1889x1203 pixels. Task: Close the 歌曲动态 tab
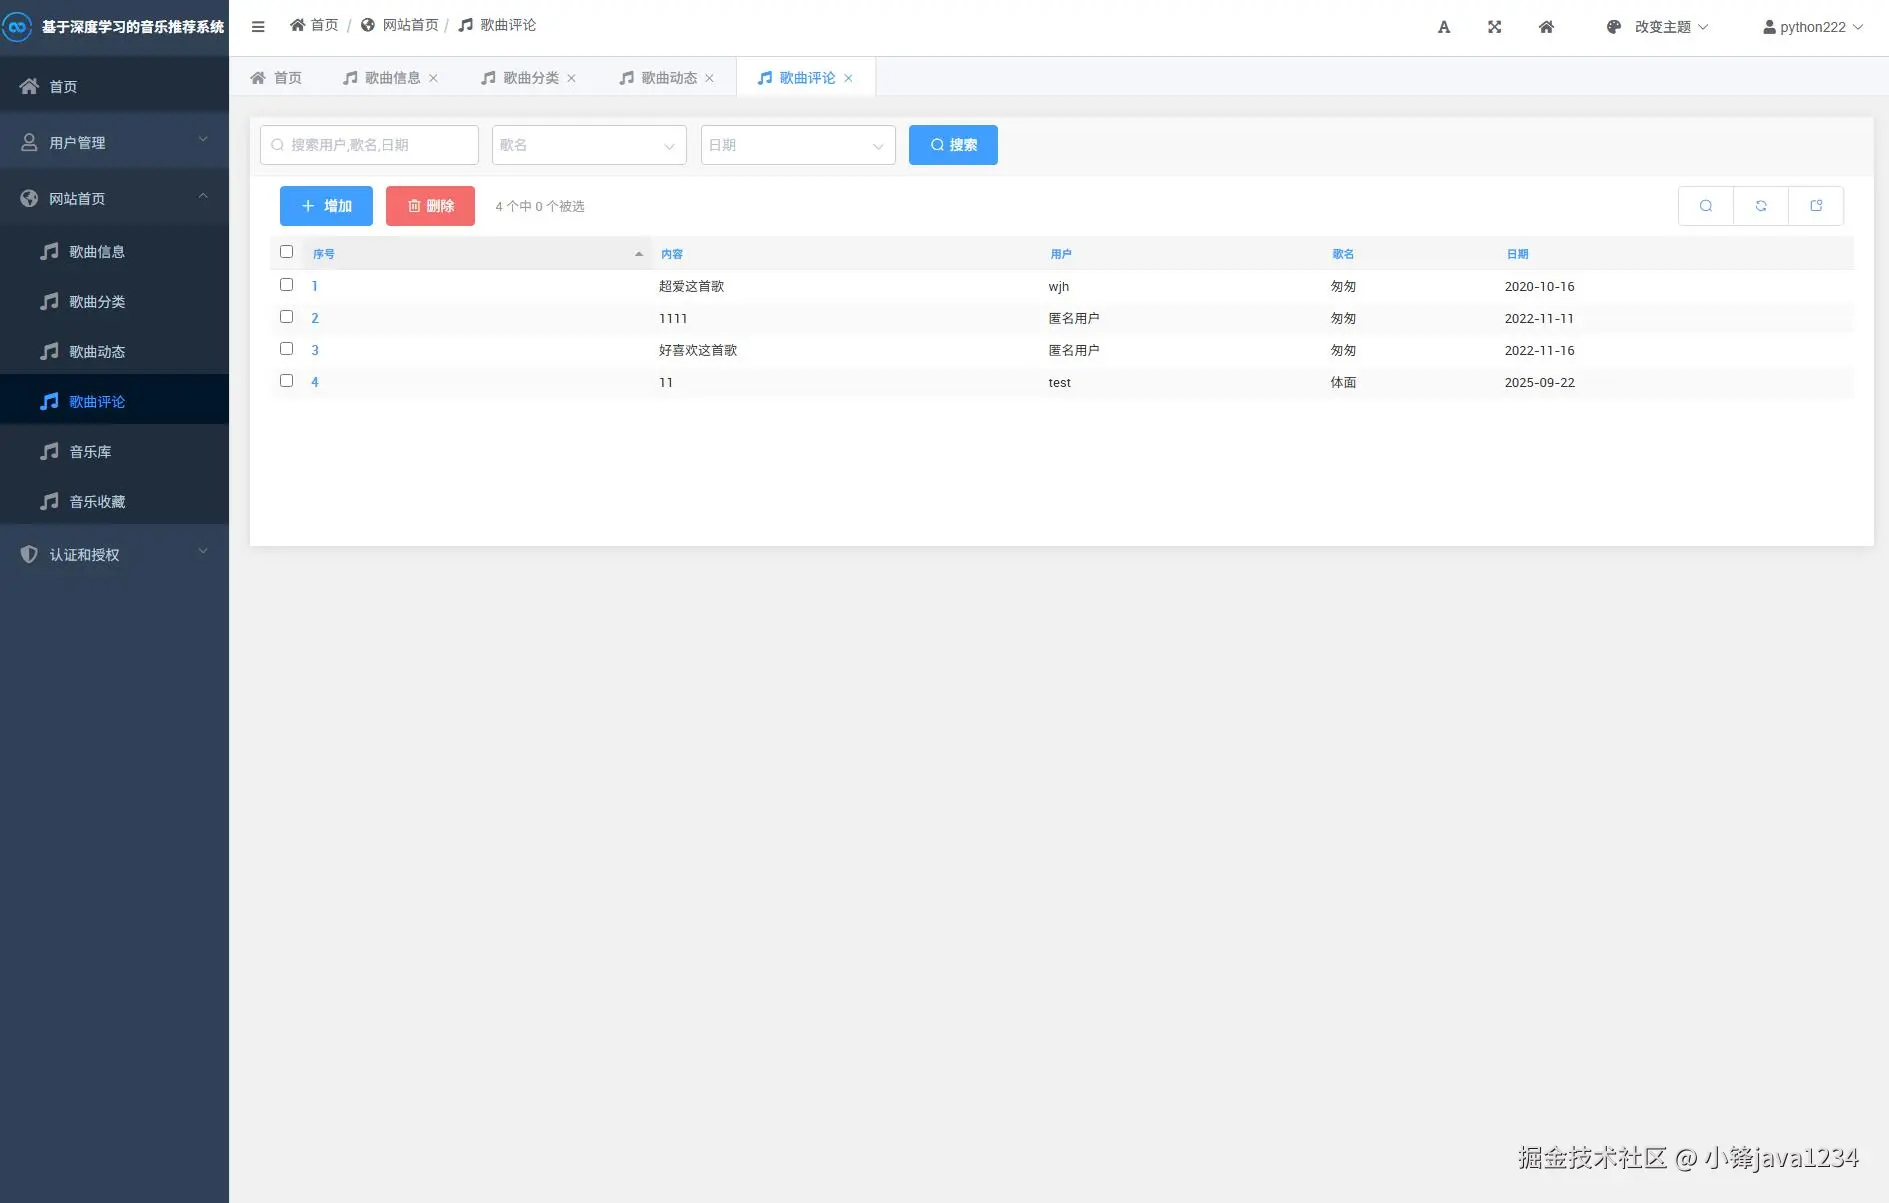(709, 78)
